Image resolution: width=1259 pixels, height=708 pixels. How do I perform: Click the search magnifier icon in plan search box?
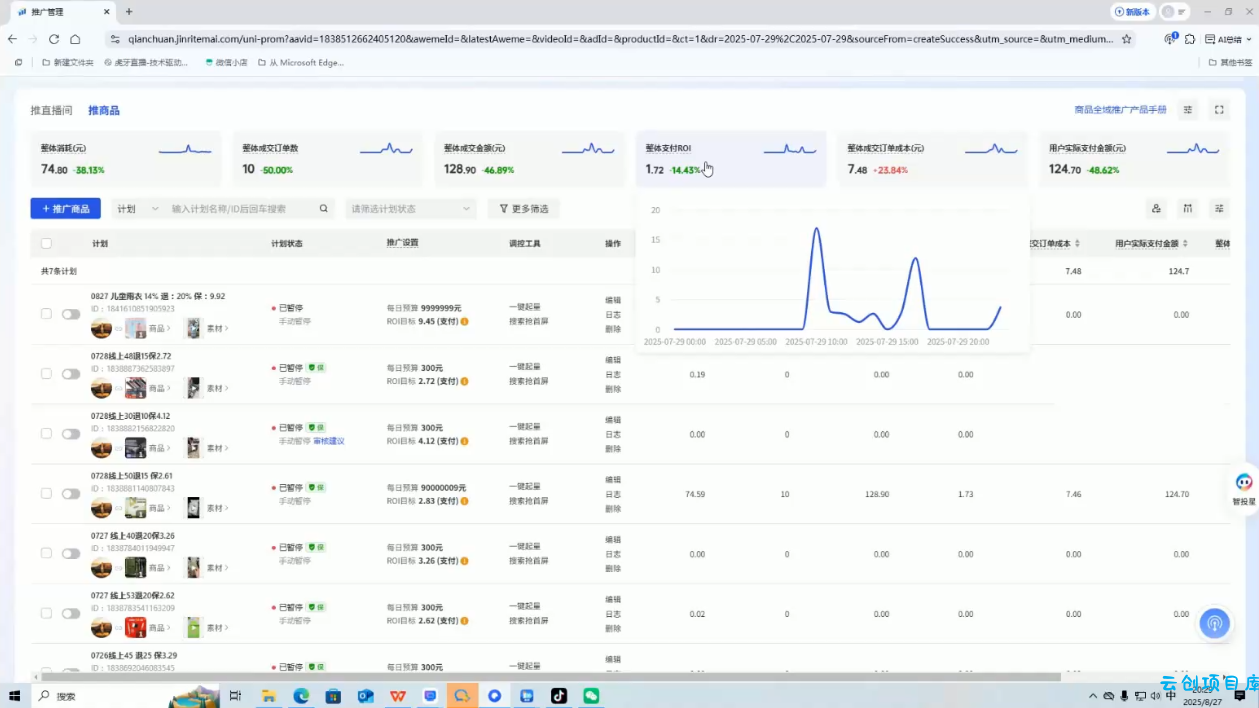pos(323,209)
